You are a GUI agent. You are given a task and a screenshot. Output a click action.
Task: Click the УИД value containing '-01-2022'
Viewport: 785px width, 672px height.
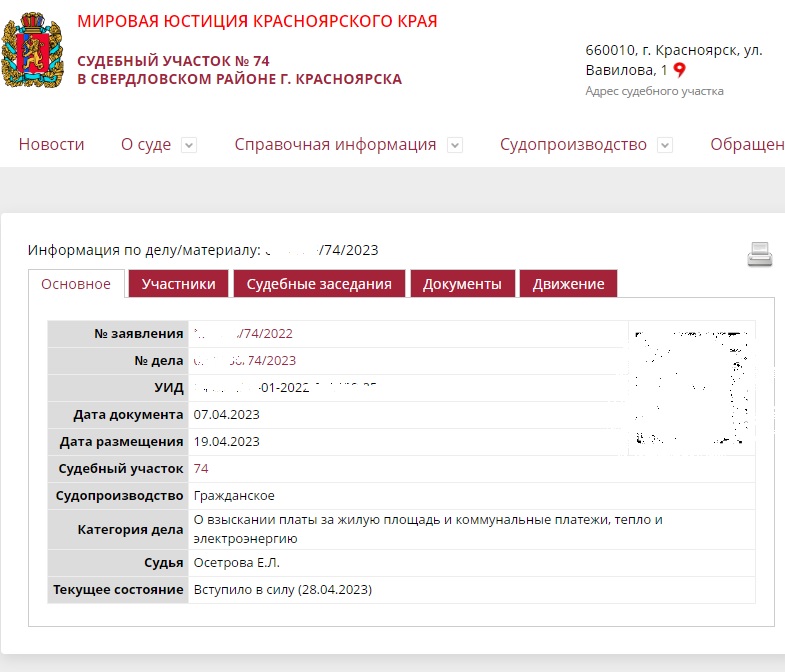click(285, 388)
